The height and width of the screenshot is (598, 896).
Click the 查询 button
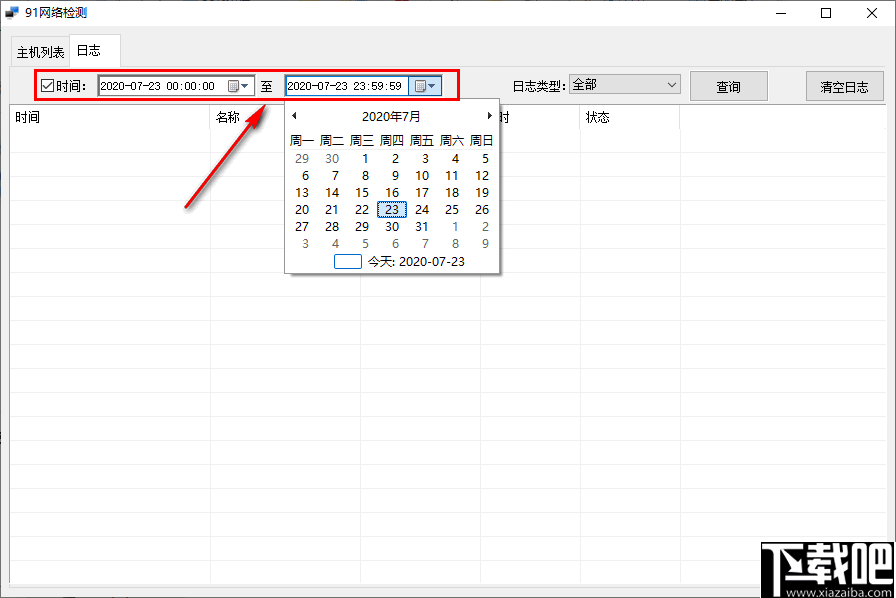pyautogui.click(x=729, y=86)
